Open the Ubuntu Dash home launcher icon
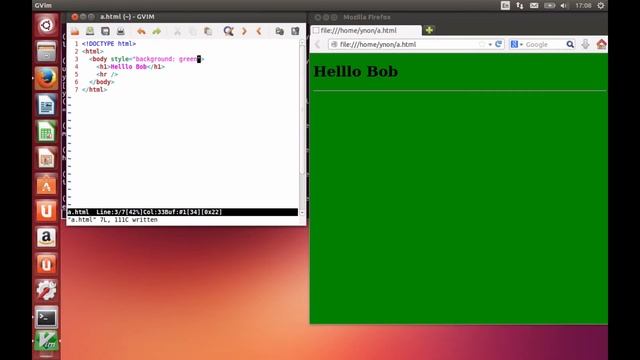Viewport: 640px width, 360px height. pyautogui.click(x=46, y=25)
